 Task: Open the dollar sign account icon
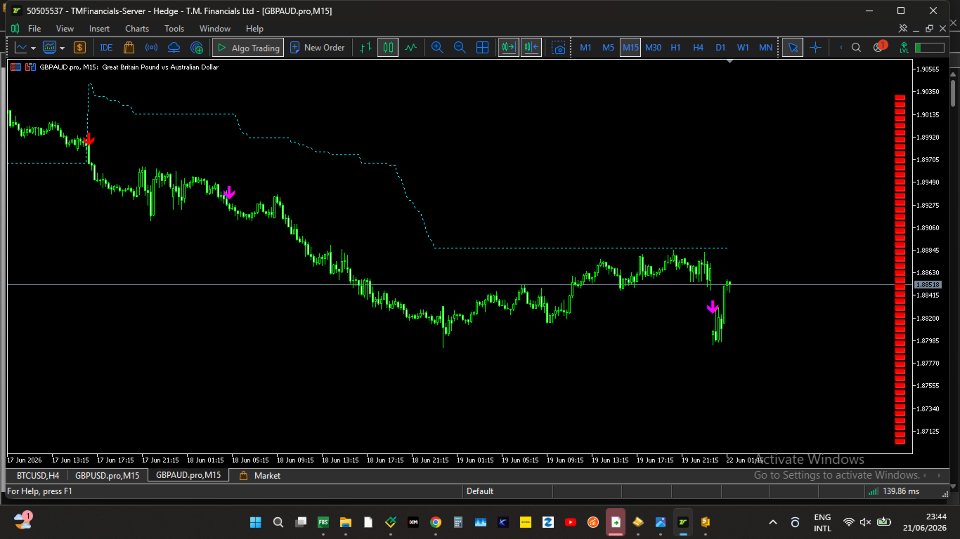(x=80, y=47)
